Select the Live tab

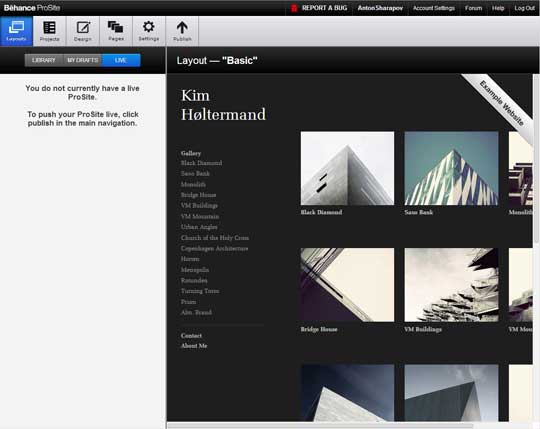[121, 60]
